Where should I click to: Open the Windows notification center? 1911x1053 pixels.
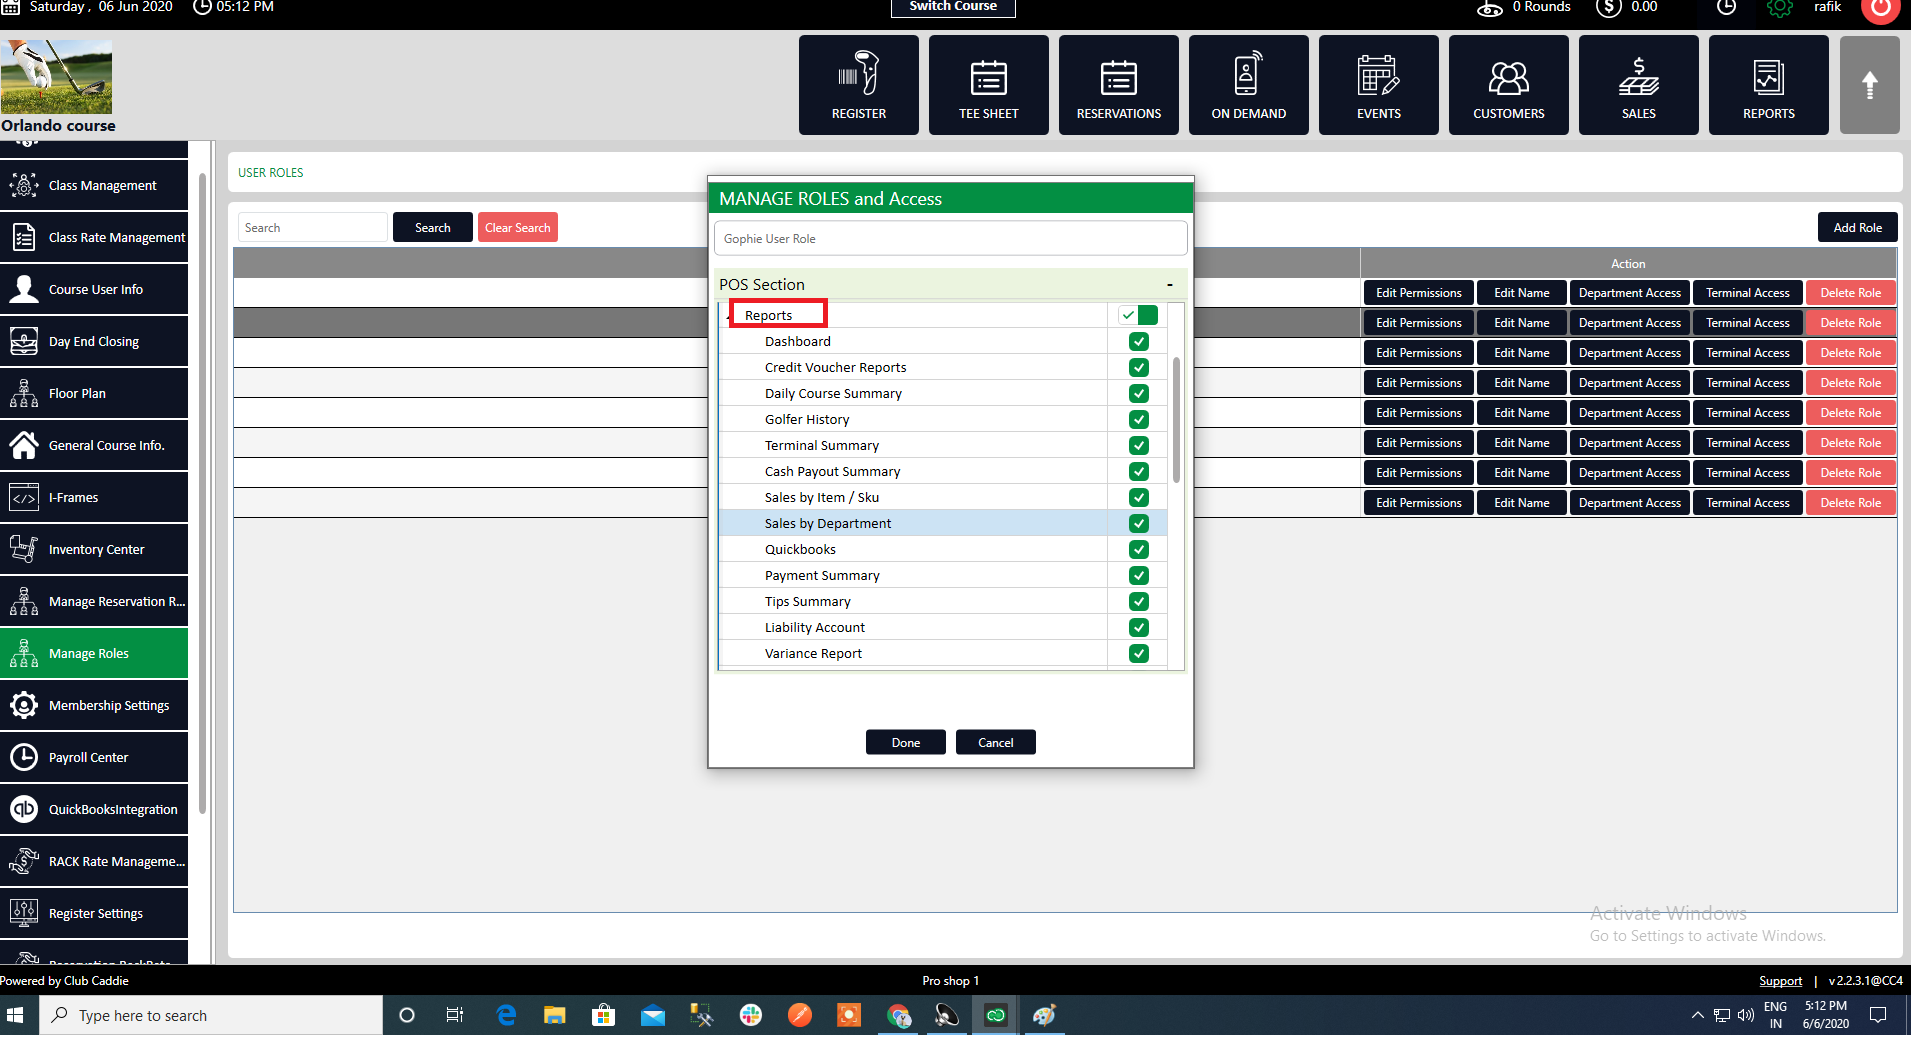coord(1878,1015)
